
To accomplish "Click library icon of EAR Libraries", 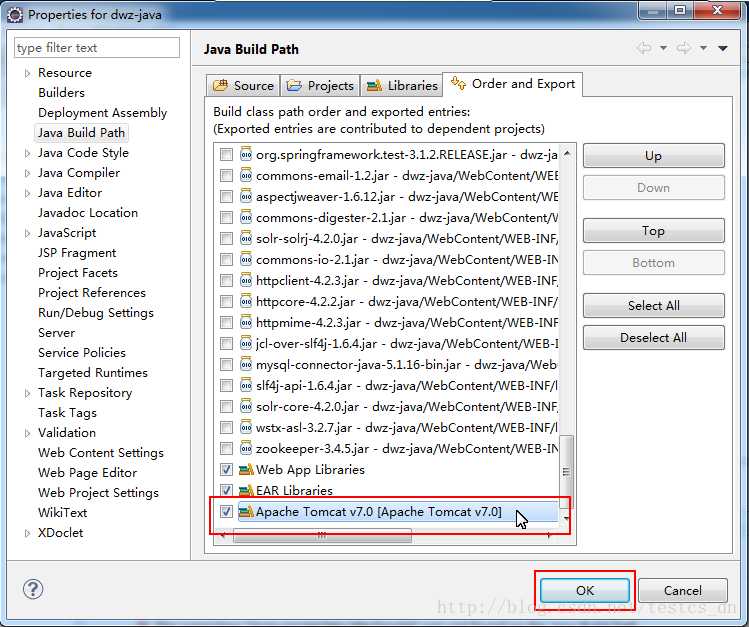I will (x=246, y=490).
